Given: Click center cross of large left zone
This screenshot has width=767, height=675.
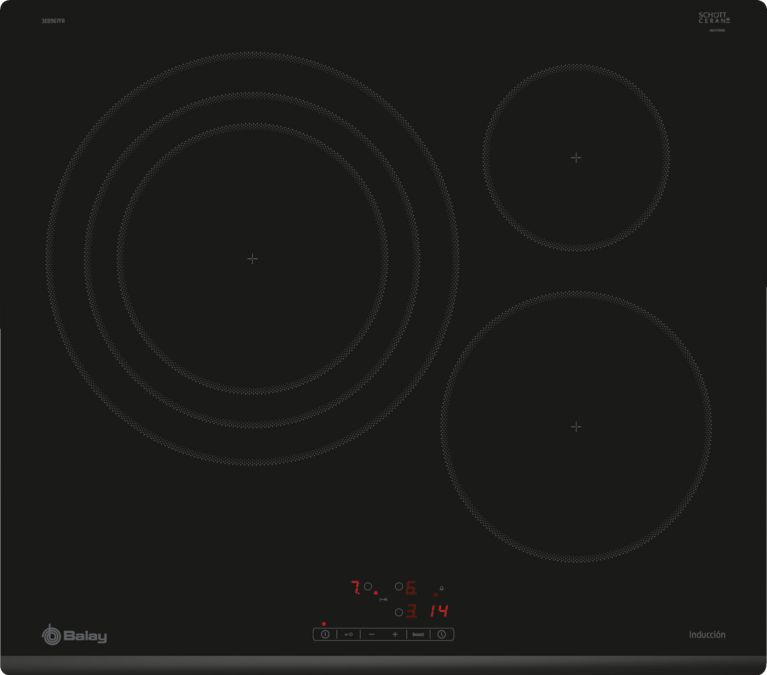Looking at the screenshot, I should pyautogui.click(x=252, y=258).
